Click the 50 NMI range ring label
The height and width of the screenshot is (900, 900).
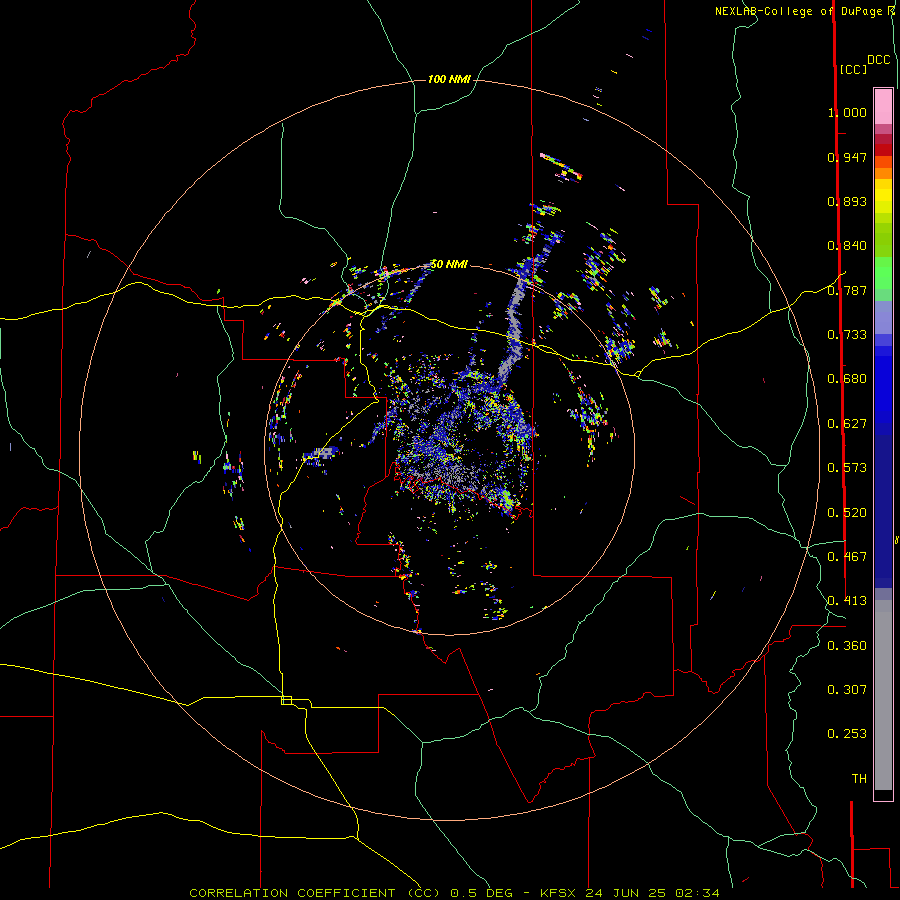click(x=449, y=264)
